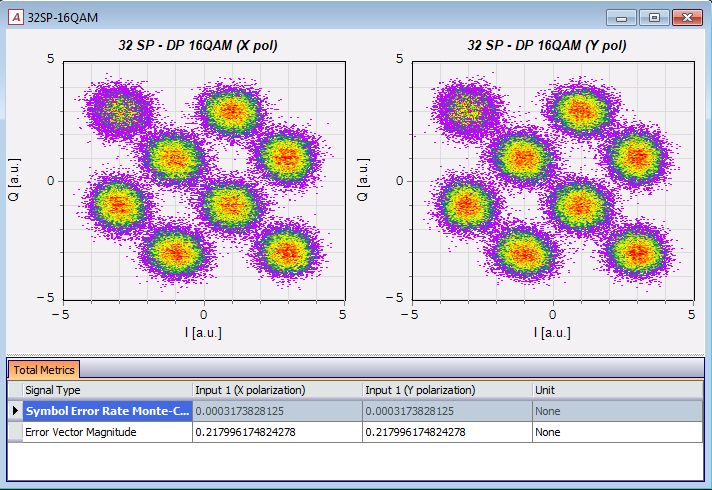Select the Y polarization Error Vector Magnitude value
Image resolution: width=712 pixels, height=490 pixels.
coord(446,432)
